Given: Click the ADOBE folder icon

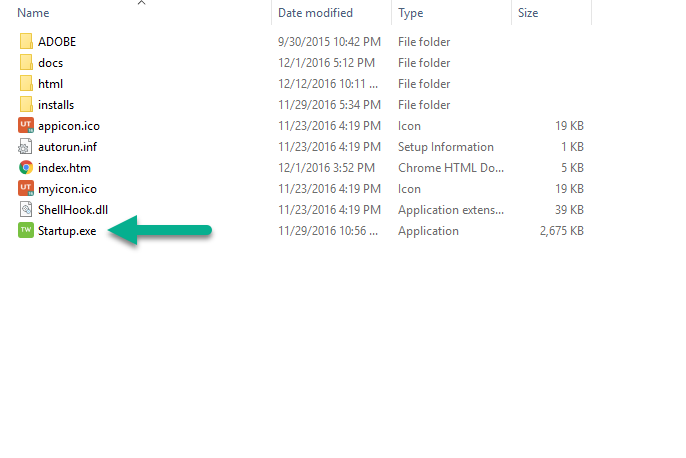Looking at the screenshot, I should [x=26, y=42].
